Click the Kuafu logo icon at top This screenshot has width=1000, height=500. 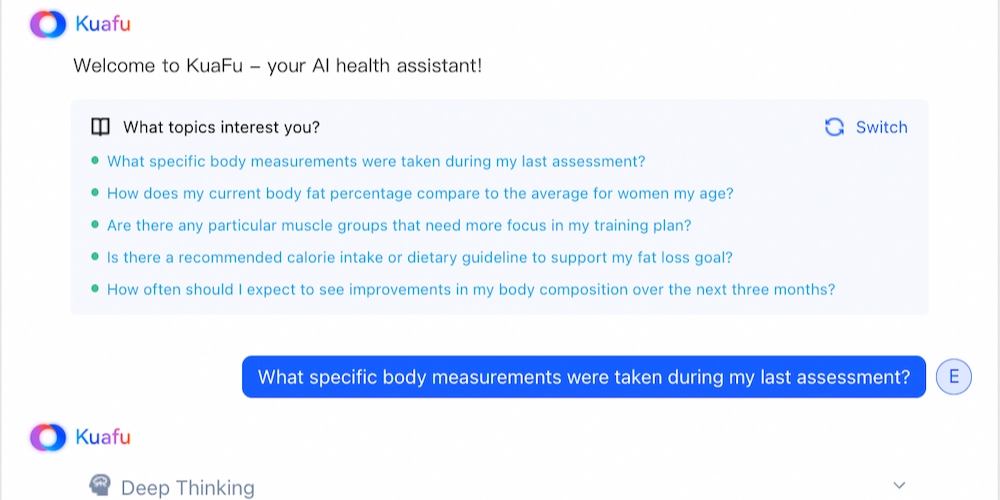point(47,24)
